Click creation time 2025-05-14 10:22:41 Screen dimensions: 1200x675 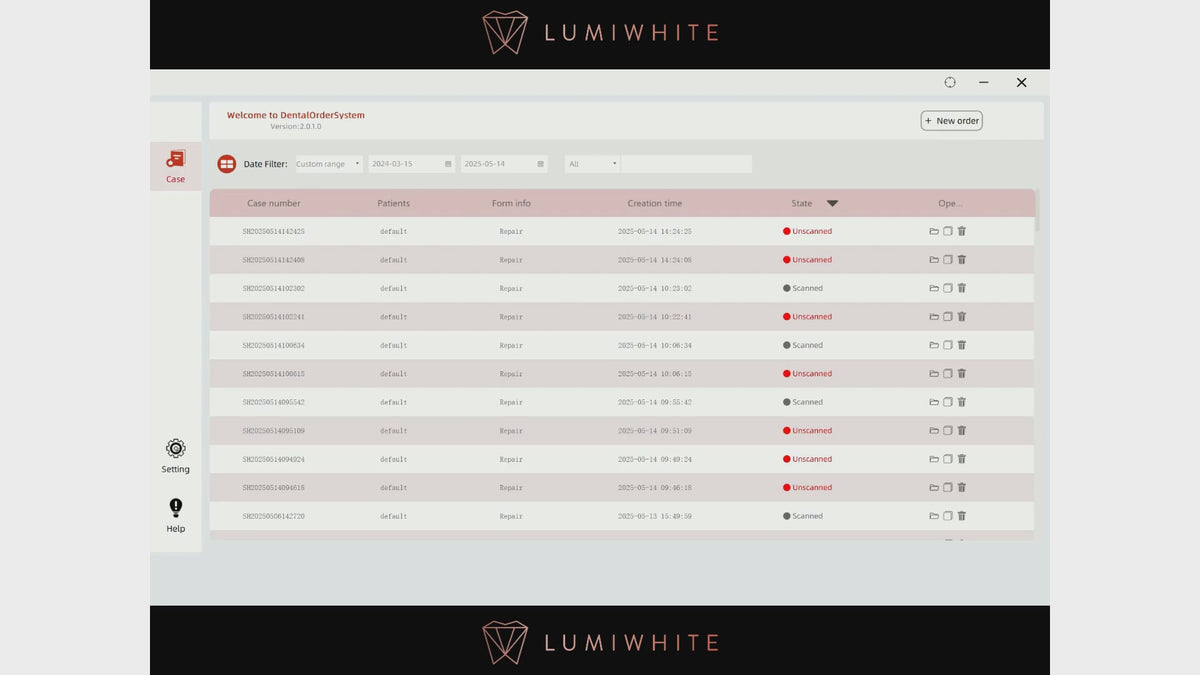655,317
